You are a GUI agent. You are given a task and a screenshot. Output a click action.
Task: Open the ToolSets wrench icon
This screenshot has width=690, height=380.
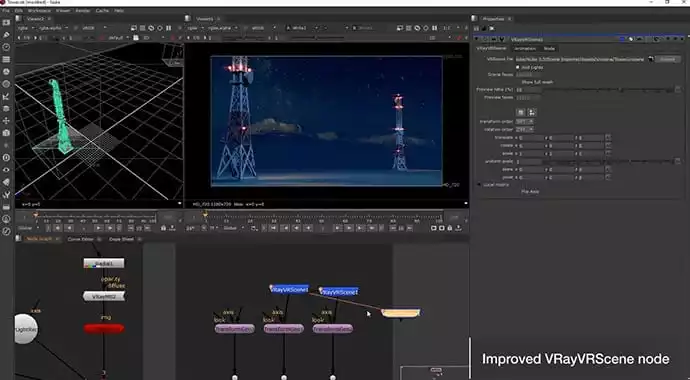coord(6,194)
